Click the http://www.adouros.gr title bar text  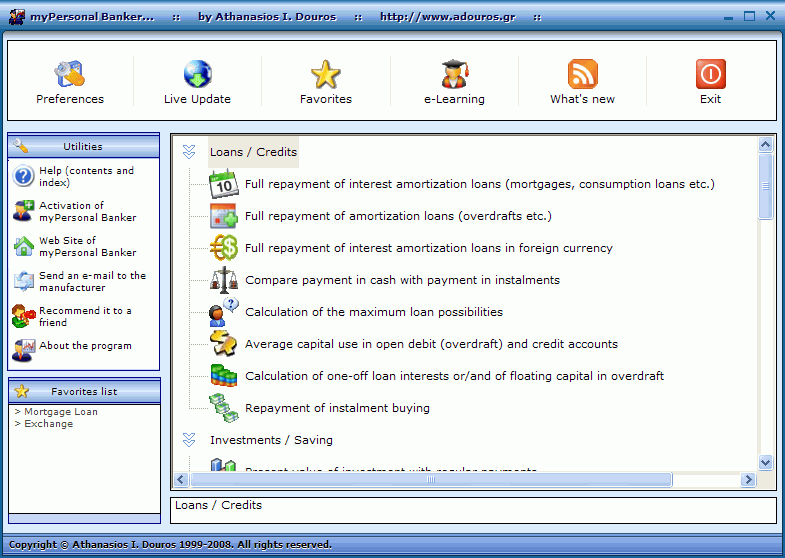(x=448, y=17)
